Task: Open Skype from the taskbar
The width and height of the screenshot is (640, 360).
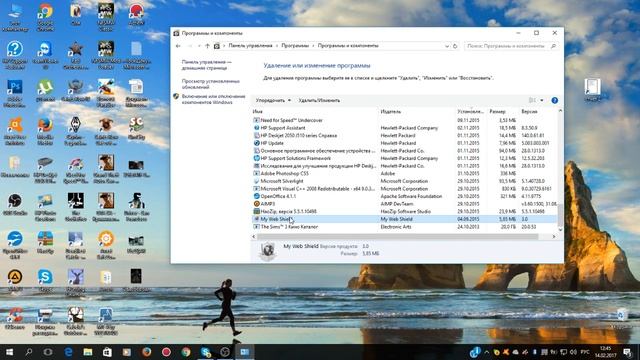Action: point(205,352)
